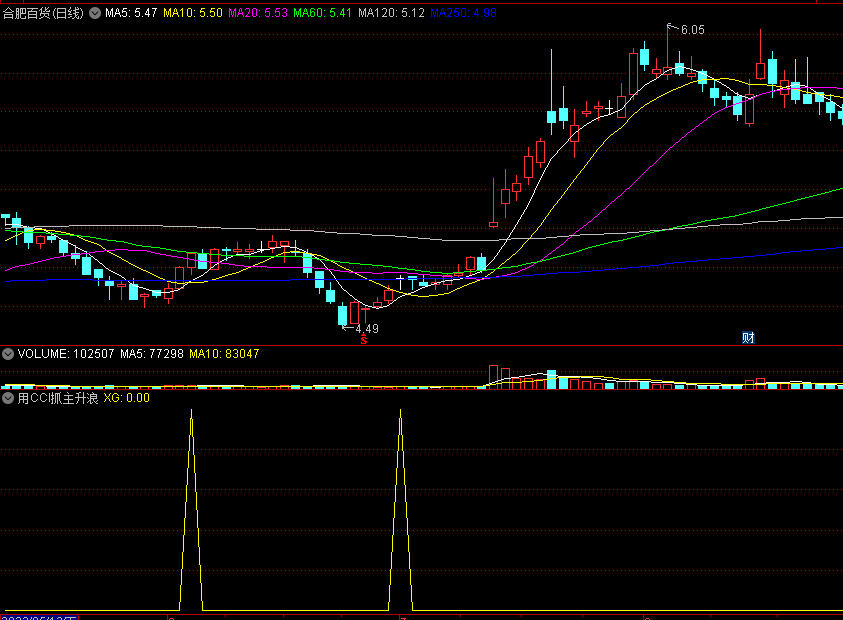Select the MA60: 5.41 moving average label

(x=323, y=13)
